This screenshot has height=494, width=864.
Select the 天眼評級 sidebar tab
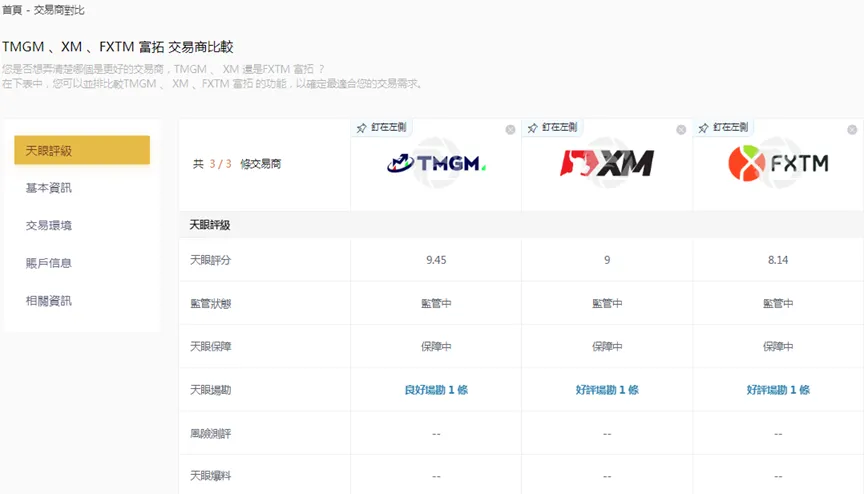click(82, 150)
